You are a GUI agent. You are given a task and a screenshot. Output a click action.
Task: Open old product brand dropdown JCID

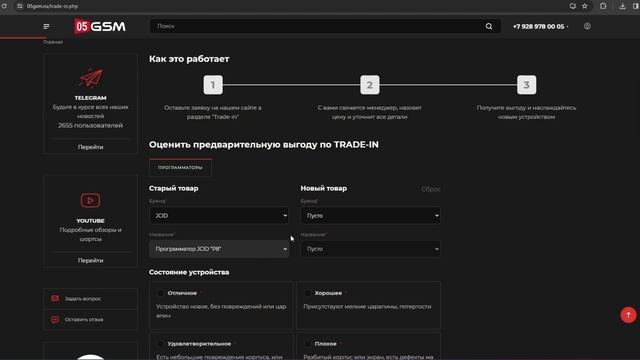coord(219,216)
